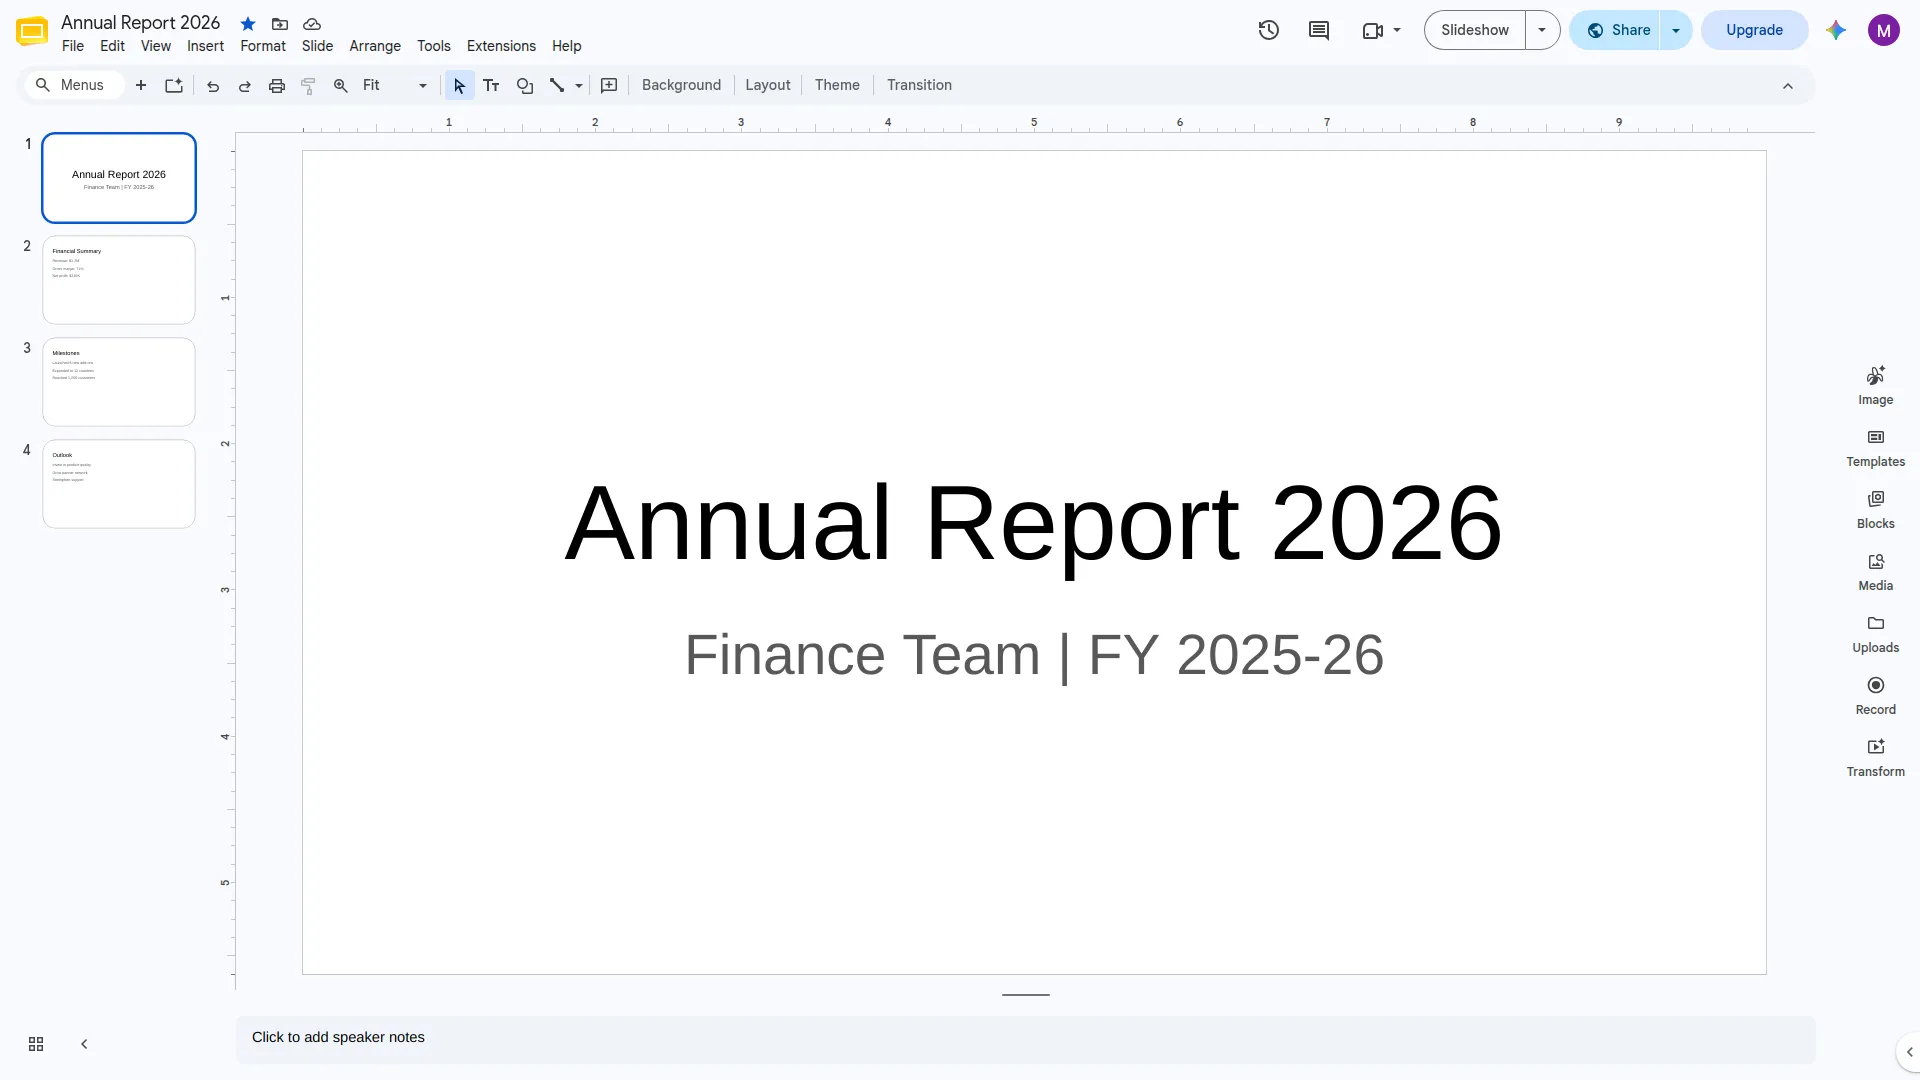This screenshot has height=1080, width=1920.
Task: Expand the line type dropdown arrow
Action: 579,85
